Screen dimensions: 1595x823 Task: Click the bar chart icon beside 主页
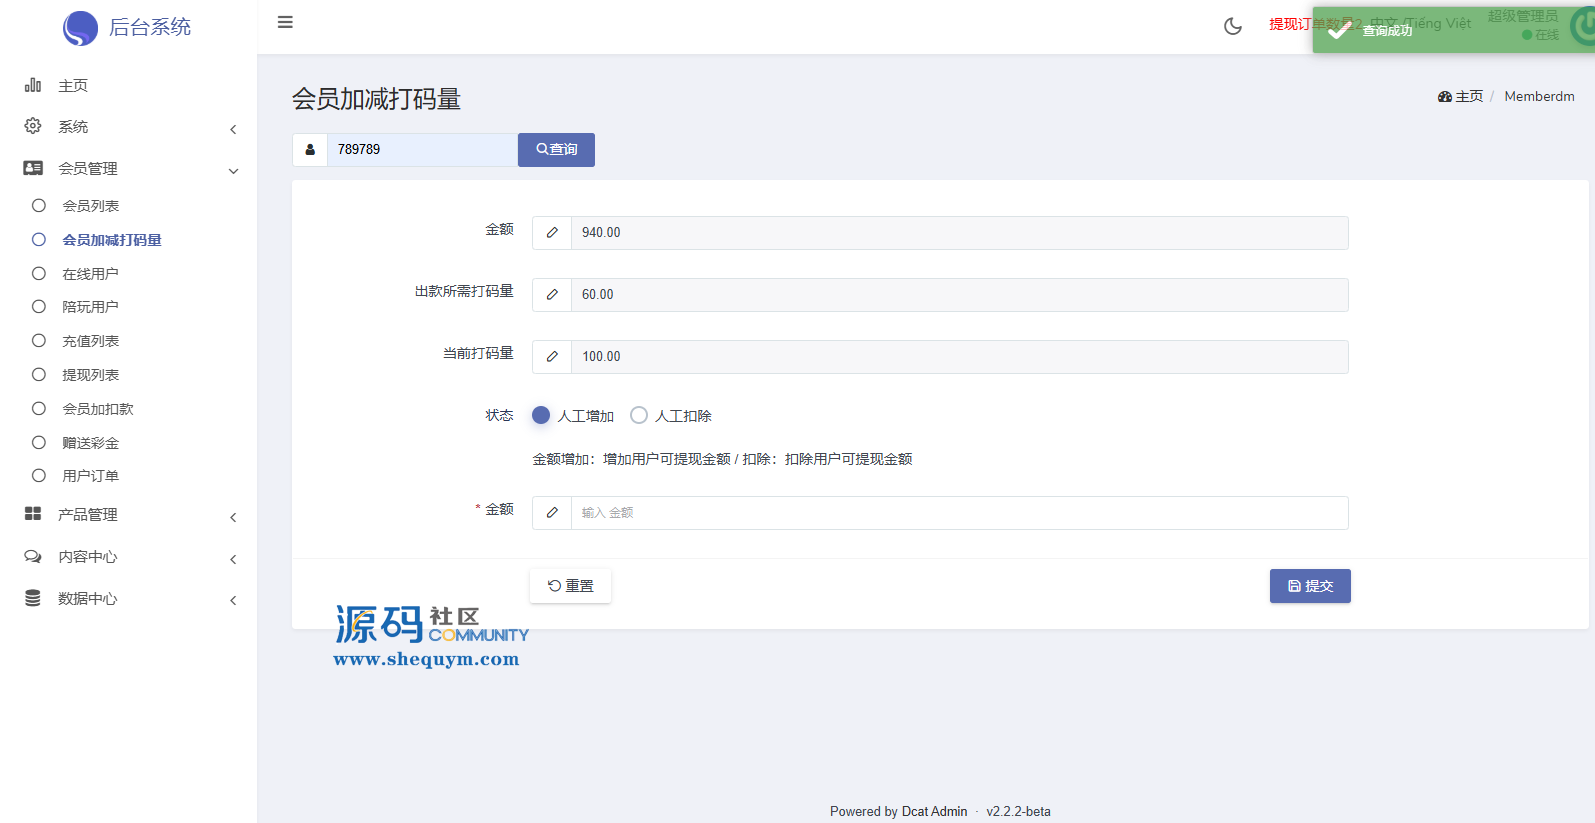[x=33, y=85]
